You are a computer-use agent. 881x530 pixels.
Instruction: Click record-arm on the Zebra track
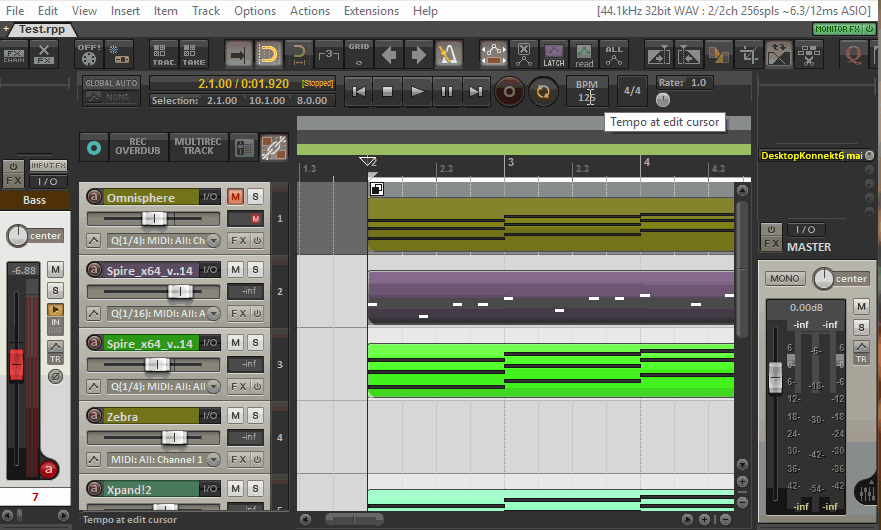(x=95, y=416)
